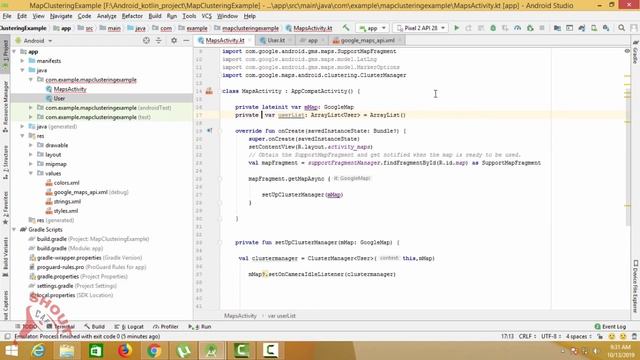Select MapsActivity in project tree
Viewport: 640px width, 360px height.
click(70, 89)
